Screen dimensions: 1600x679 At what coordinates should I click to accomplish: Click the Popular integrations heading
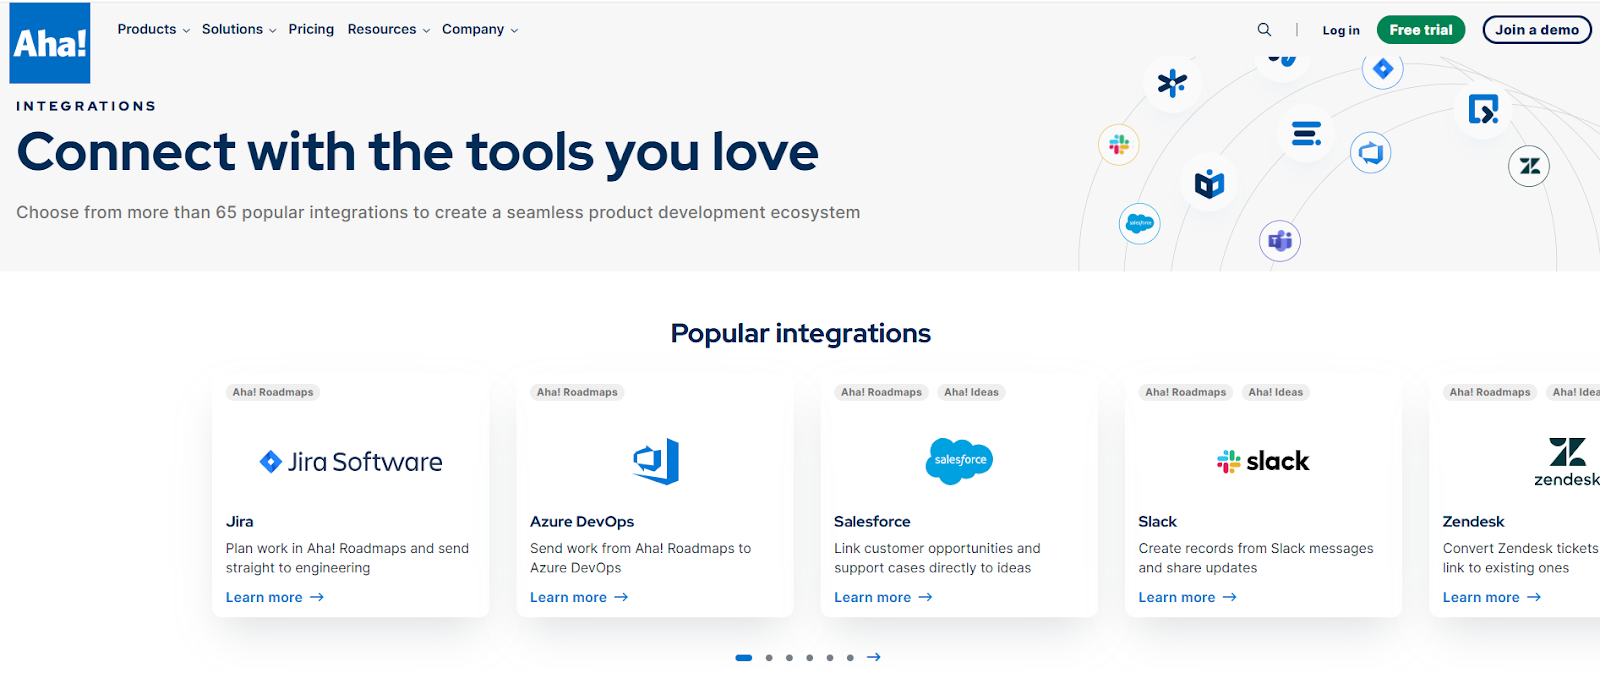pos(800,333)
